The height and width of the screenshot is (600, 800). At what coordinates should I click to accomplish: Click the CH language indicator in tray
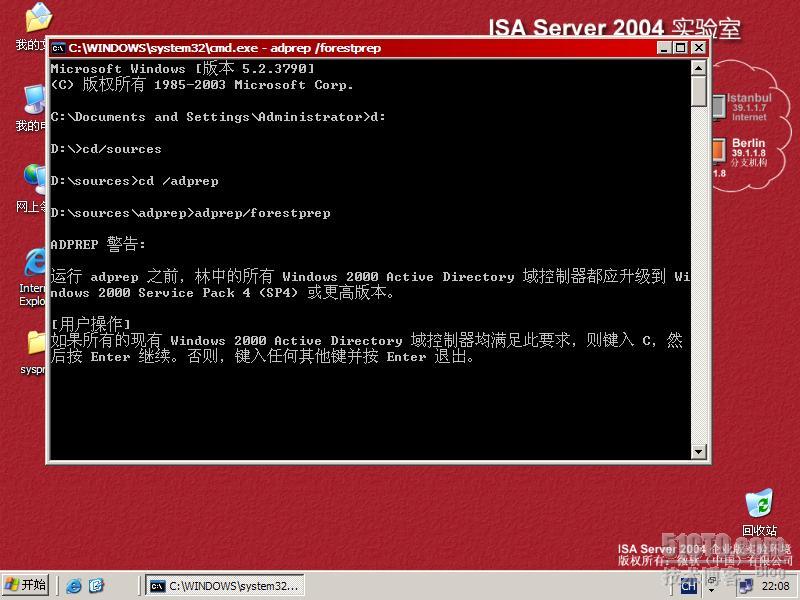[688, 586]
